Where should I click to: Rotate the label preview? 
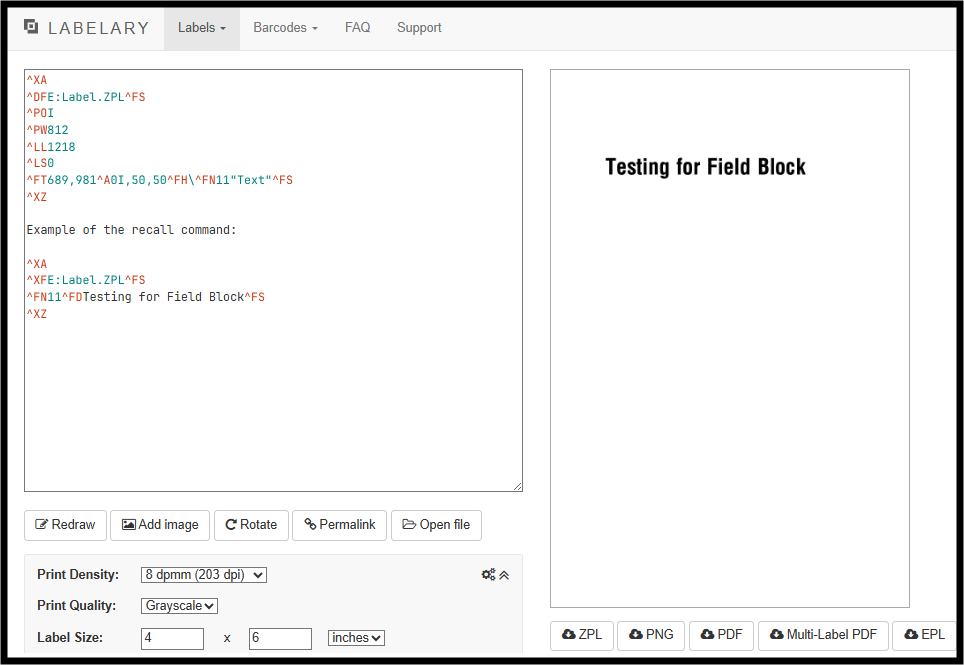tap(251, 525)
